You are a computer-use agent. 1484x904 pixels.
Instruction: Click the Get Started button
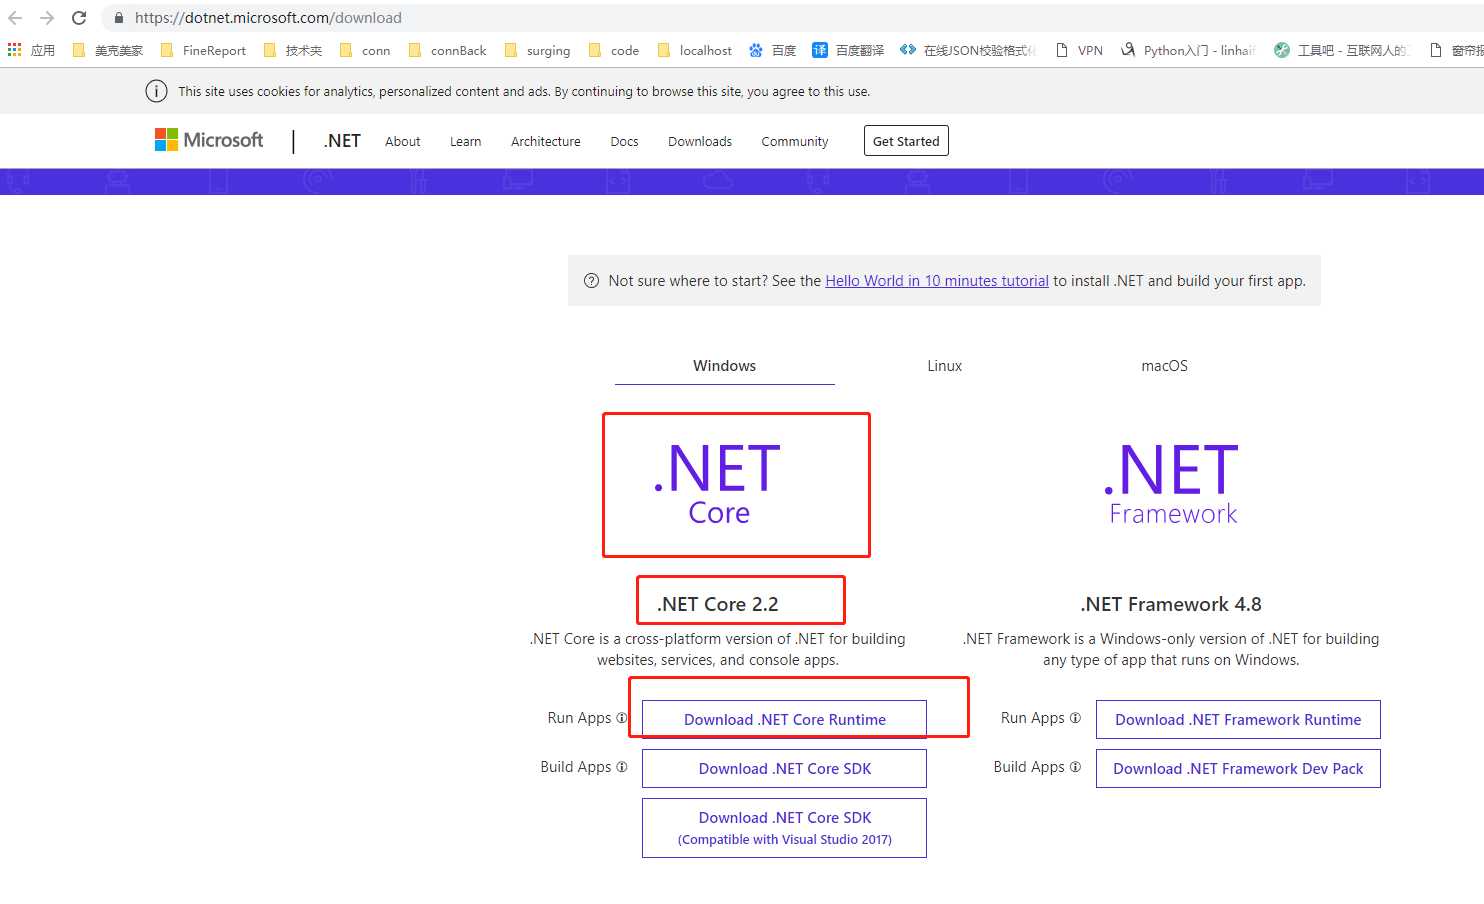tap(906, 141)
